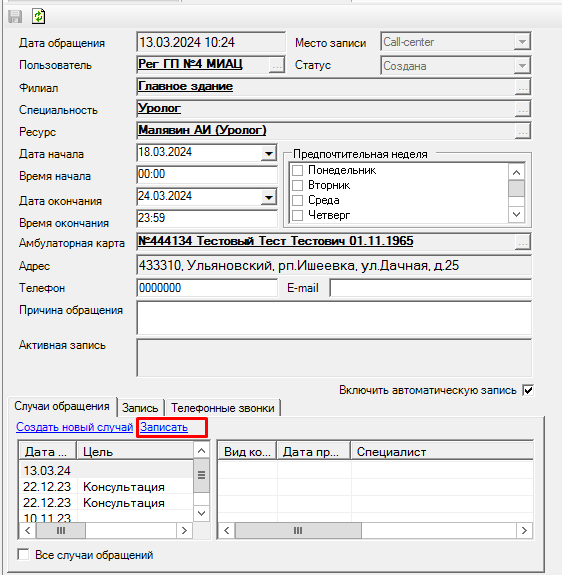Expand the Дата окончания date dropdown
The width and height of the screenshot is (562, 575).
[269, 197]
